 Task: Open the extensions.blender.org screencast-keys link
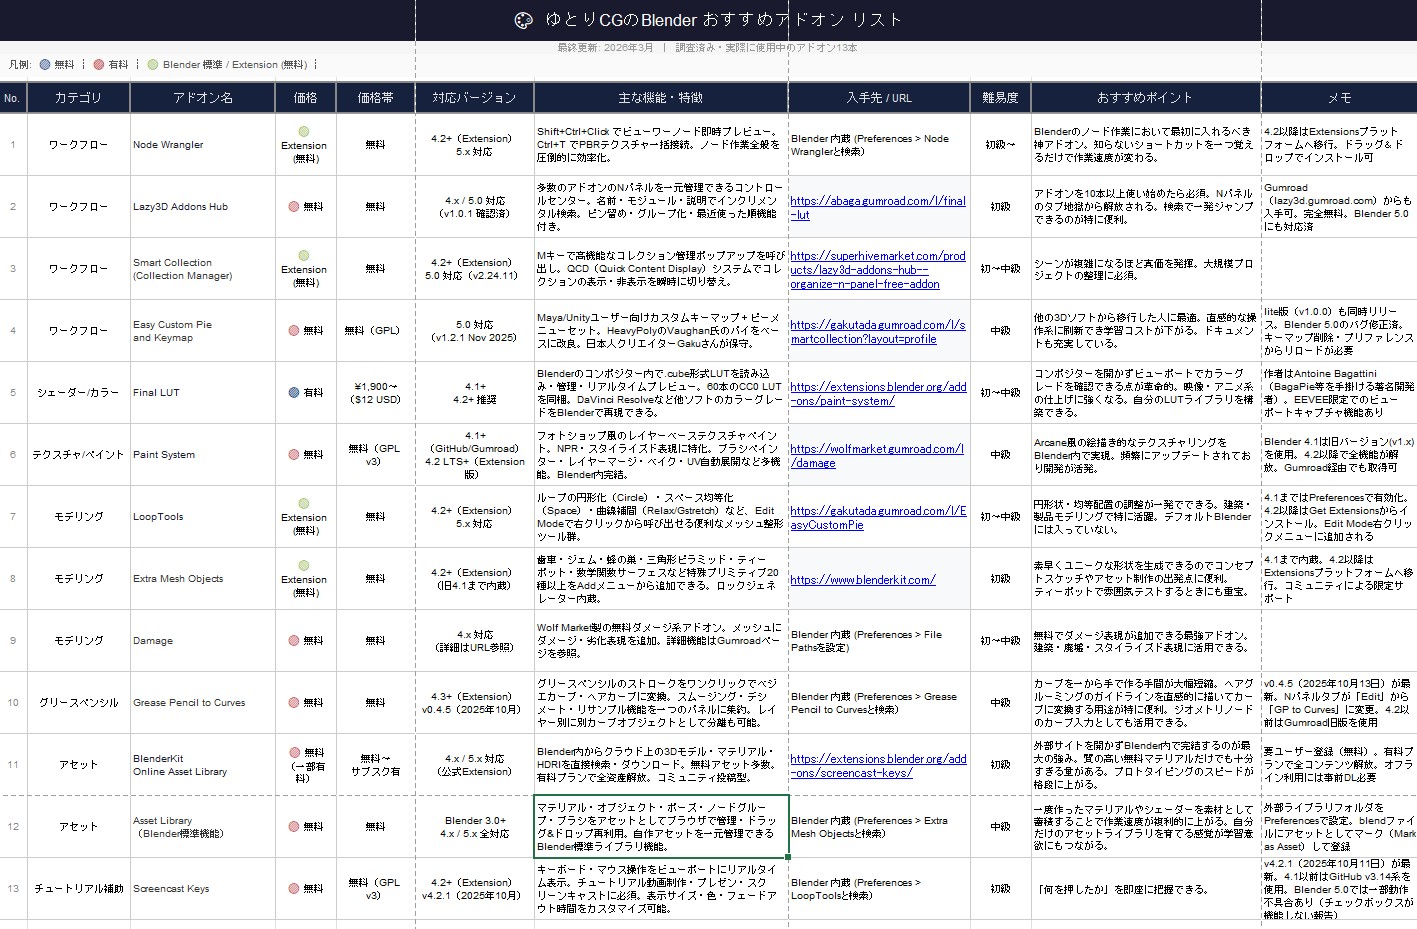tap(878, 765)
